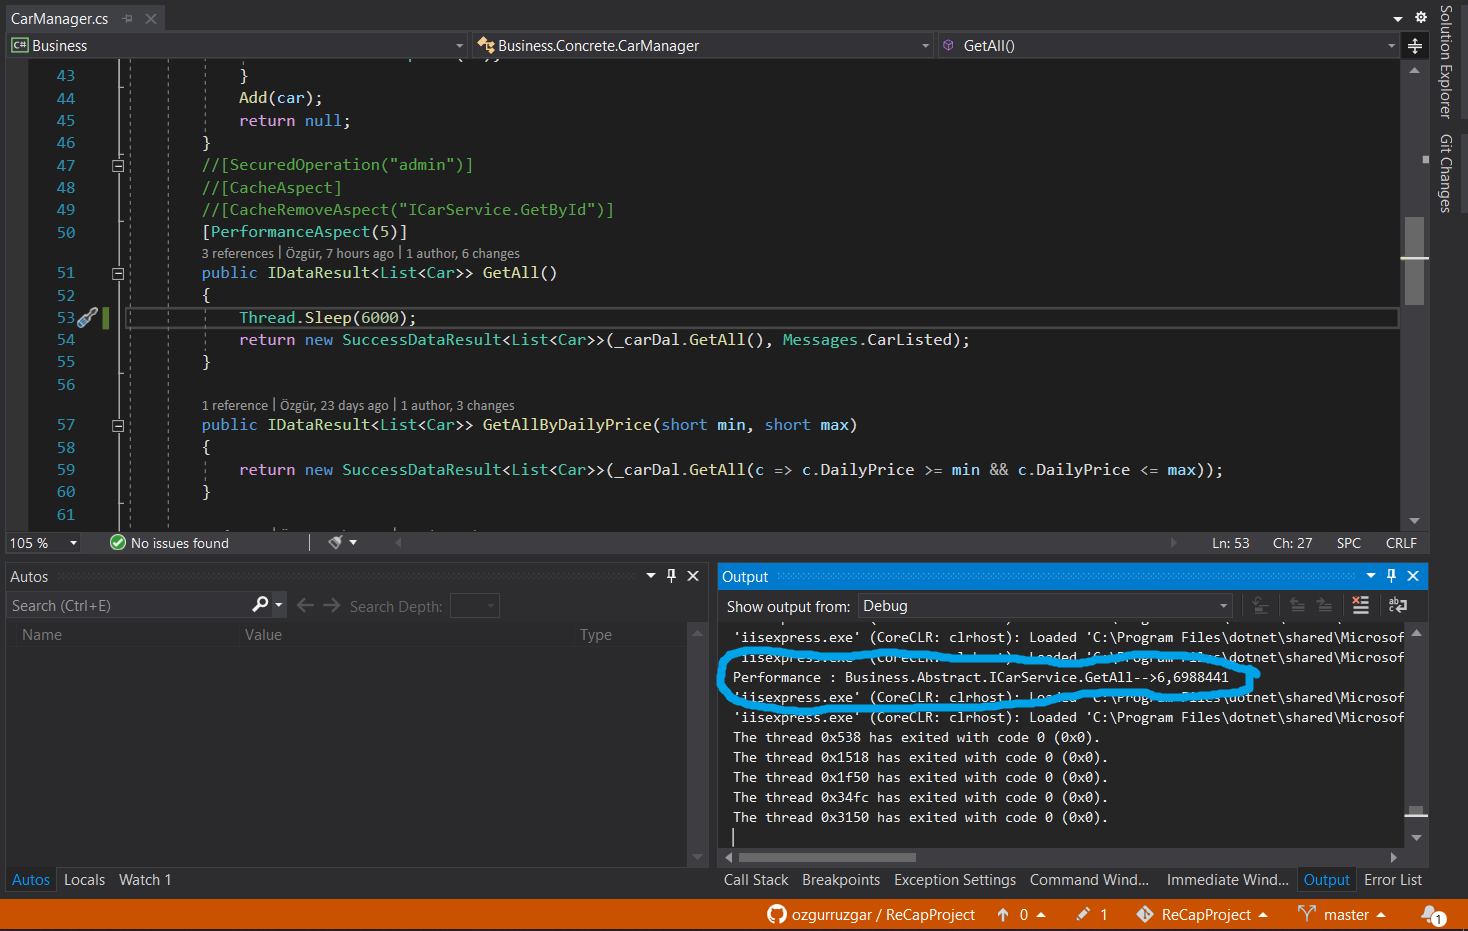Open the ozgurruzgar / ReCapProject GitHub repository indicator
The image size is (1468, 931).
870,915
